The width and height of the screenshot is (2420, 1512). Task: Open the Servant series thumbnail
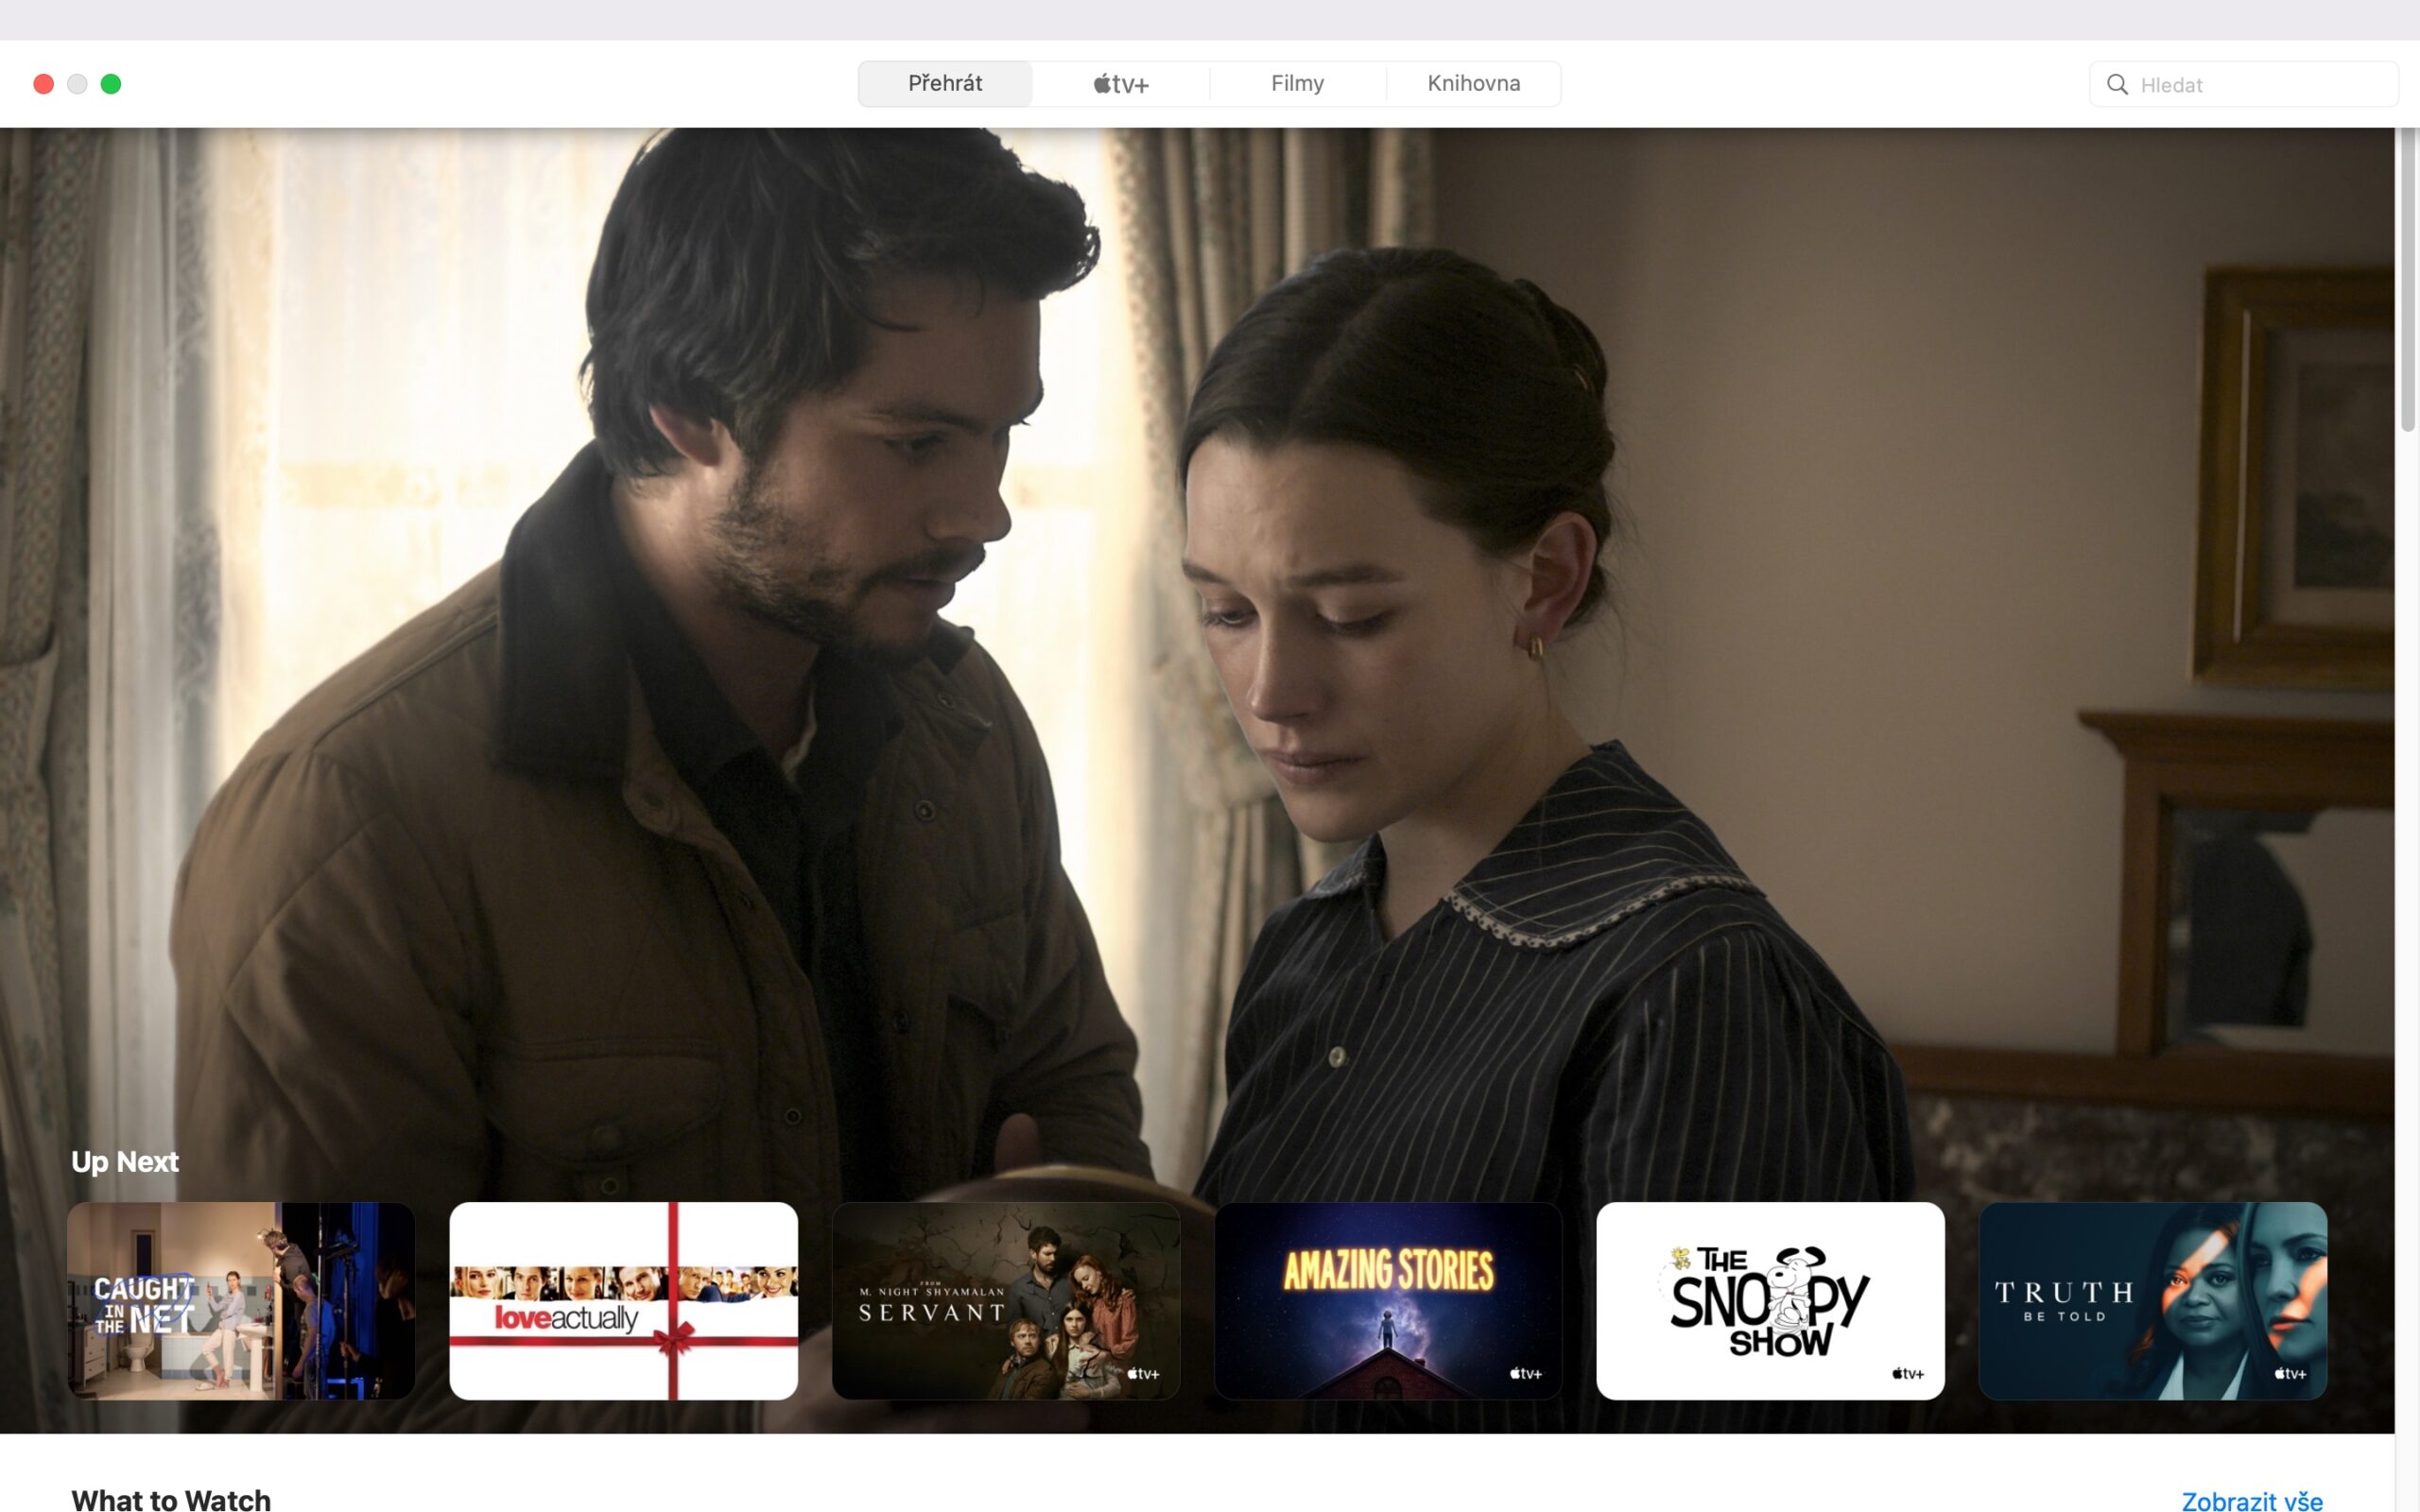pyautogui.click(x=1005, y=1301)
